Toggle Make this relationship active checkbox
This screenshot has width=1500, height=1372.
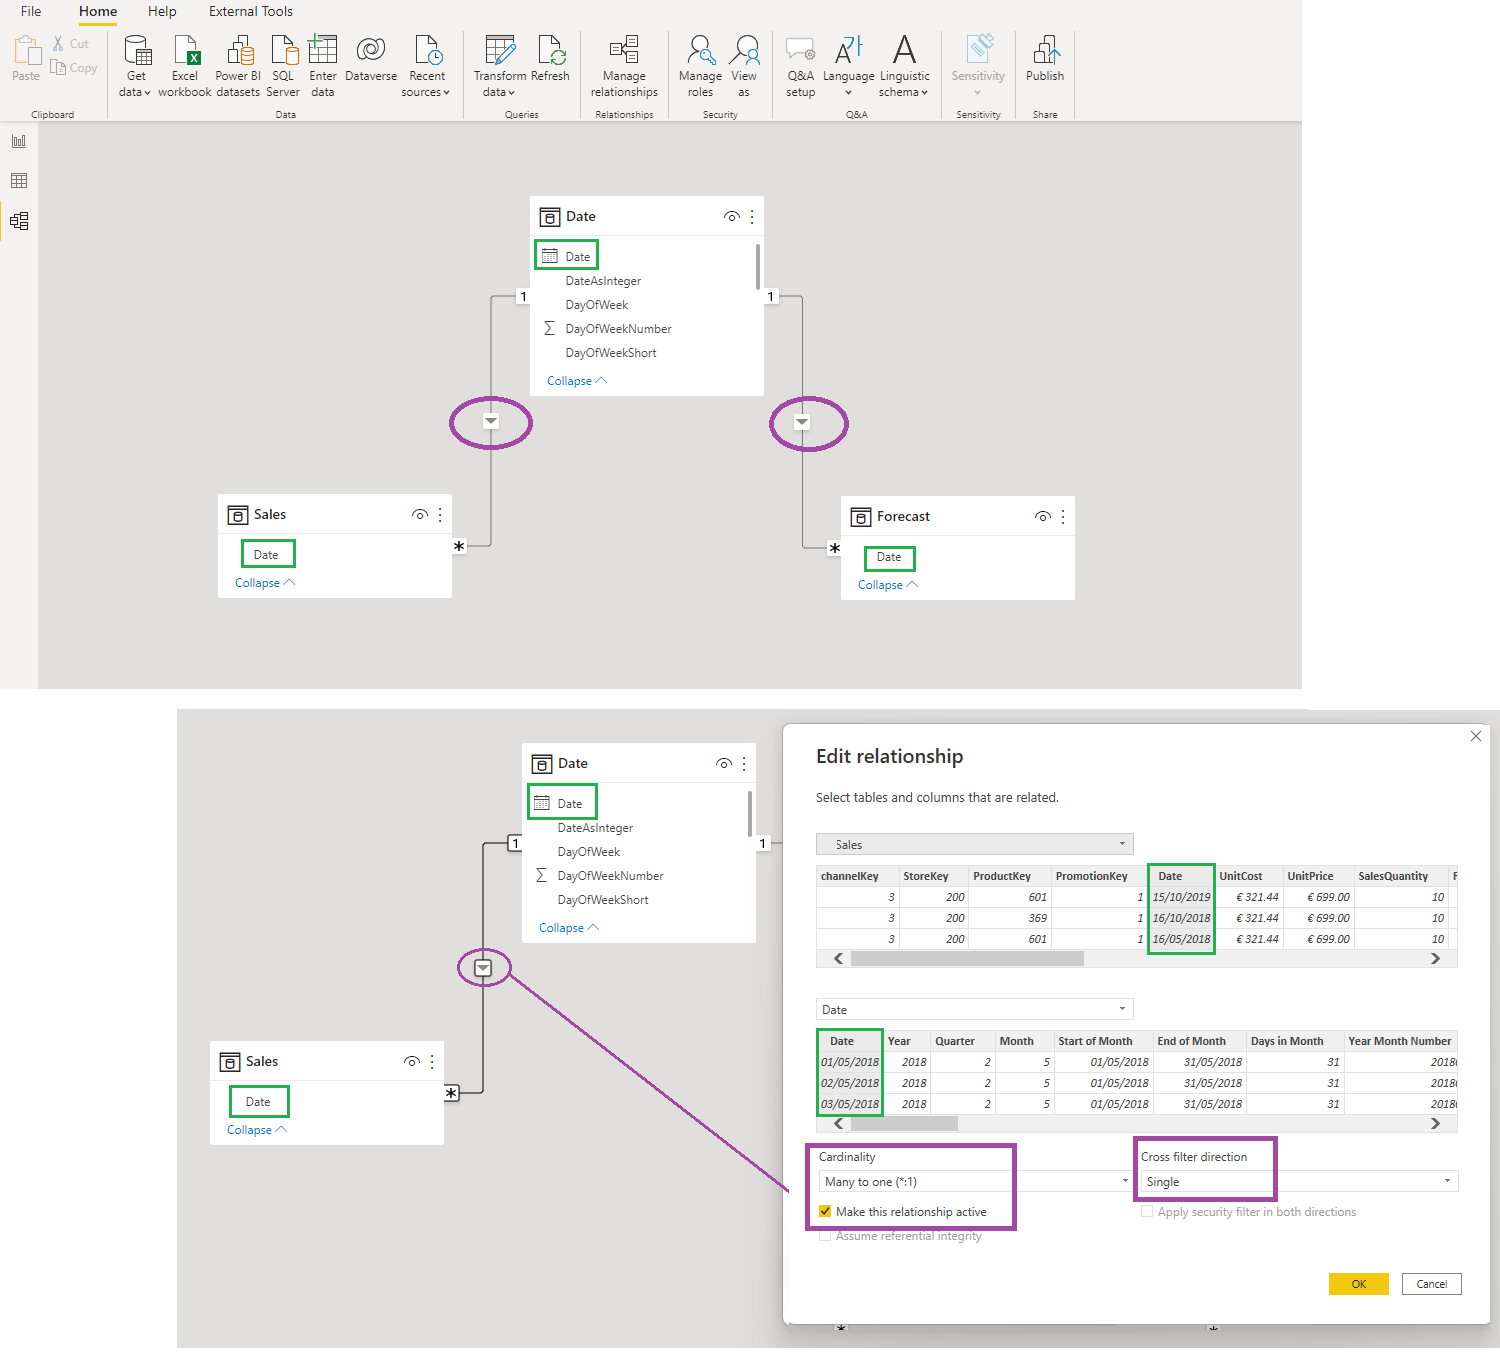(x=825, y=1212)
